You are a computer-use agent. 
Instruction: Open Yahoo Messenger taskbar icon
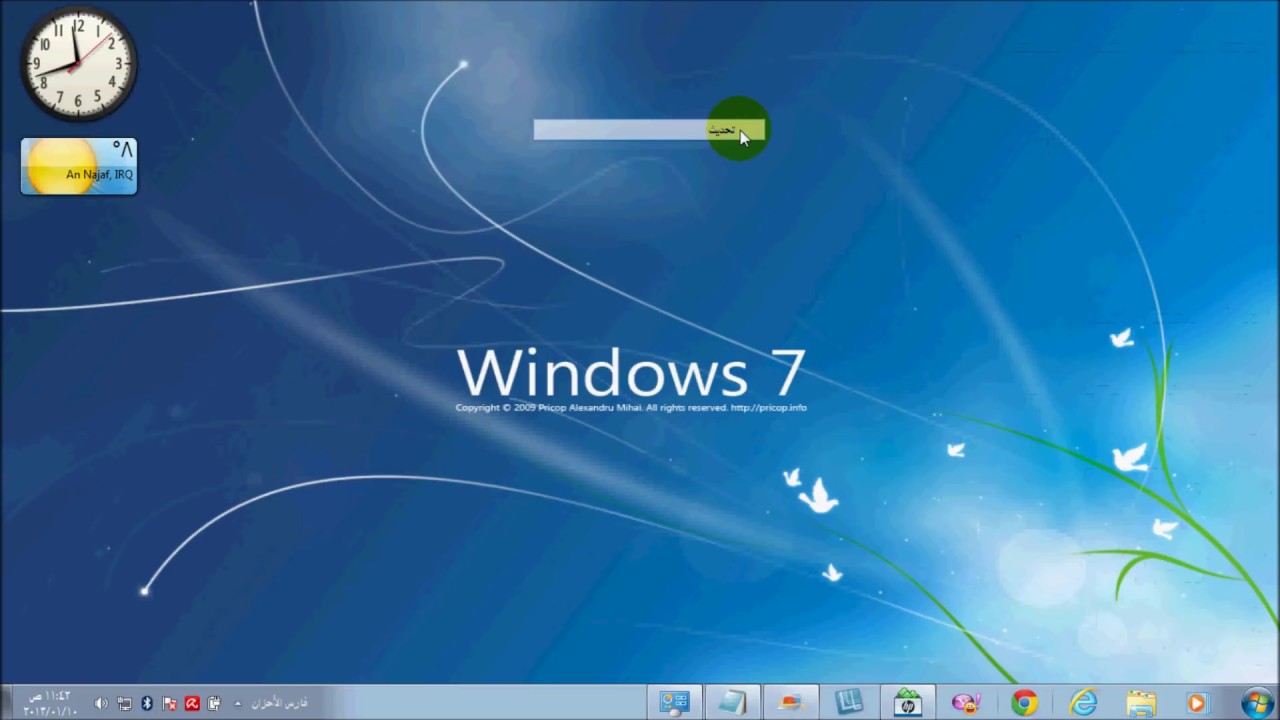pos(966,703)
